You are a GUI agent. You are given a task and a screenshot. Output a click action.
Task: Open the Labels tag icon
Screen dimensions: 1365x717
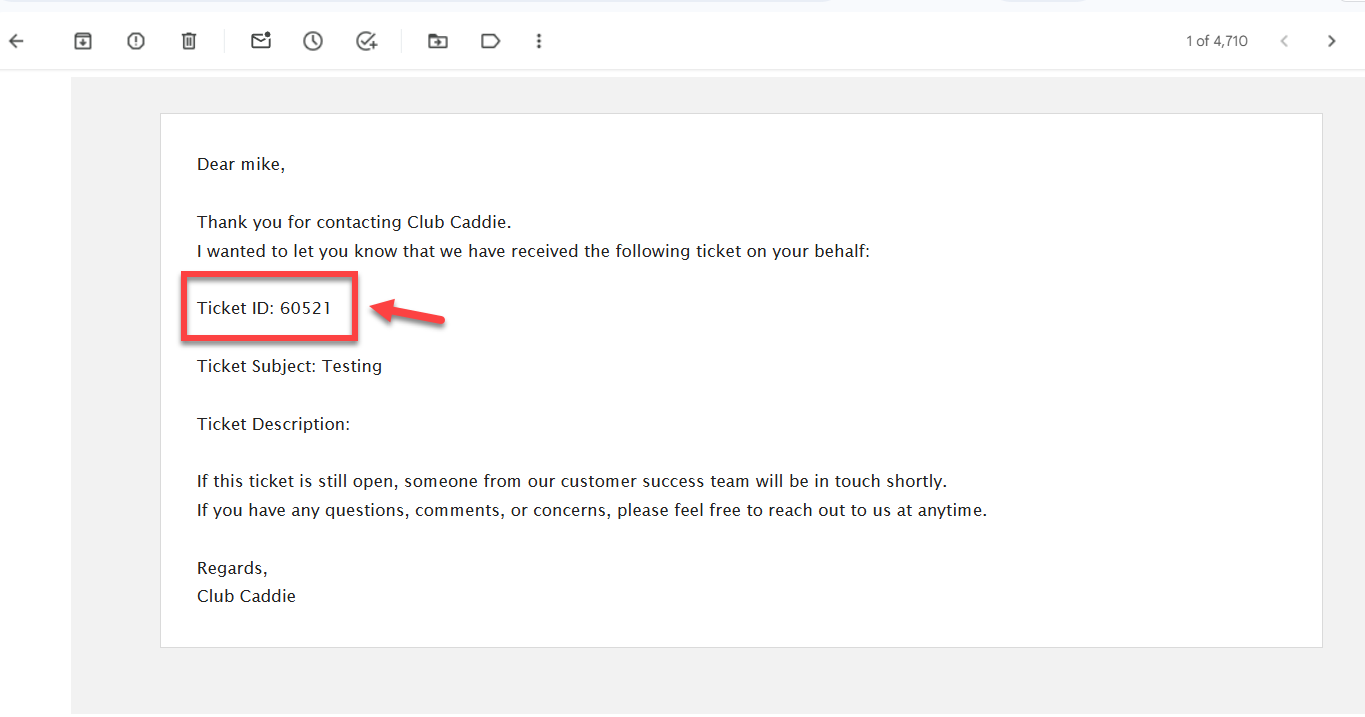tap(490, 41)
